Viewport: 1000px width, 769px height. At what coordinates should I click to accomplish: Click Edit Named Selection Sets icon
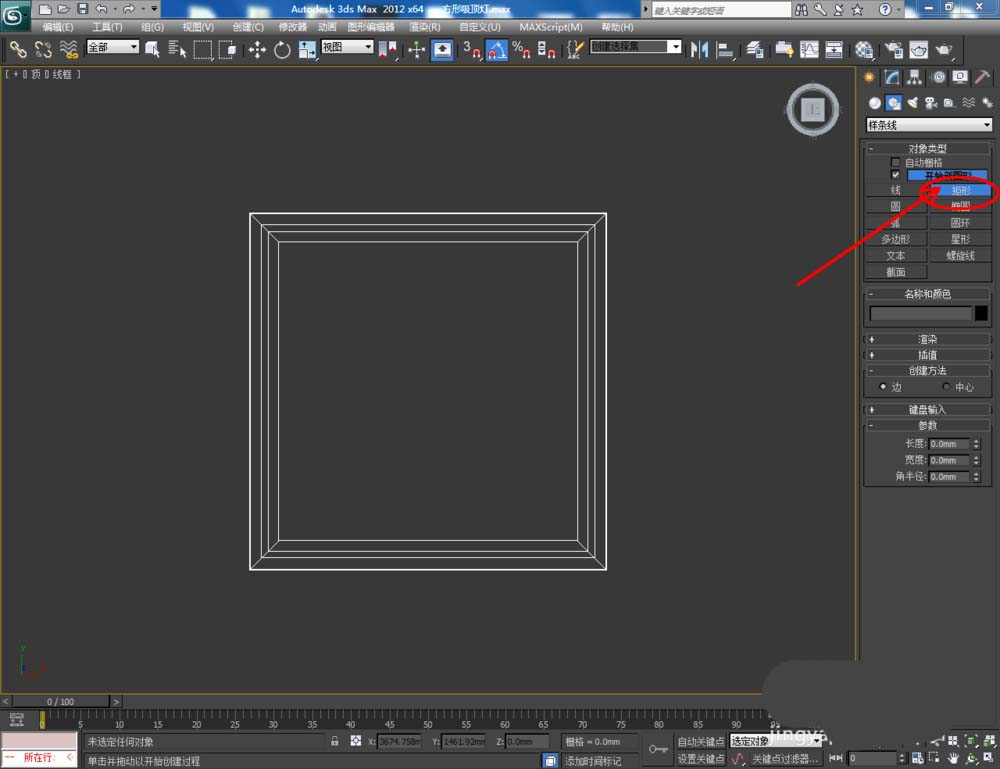pos(575,49)
